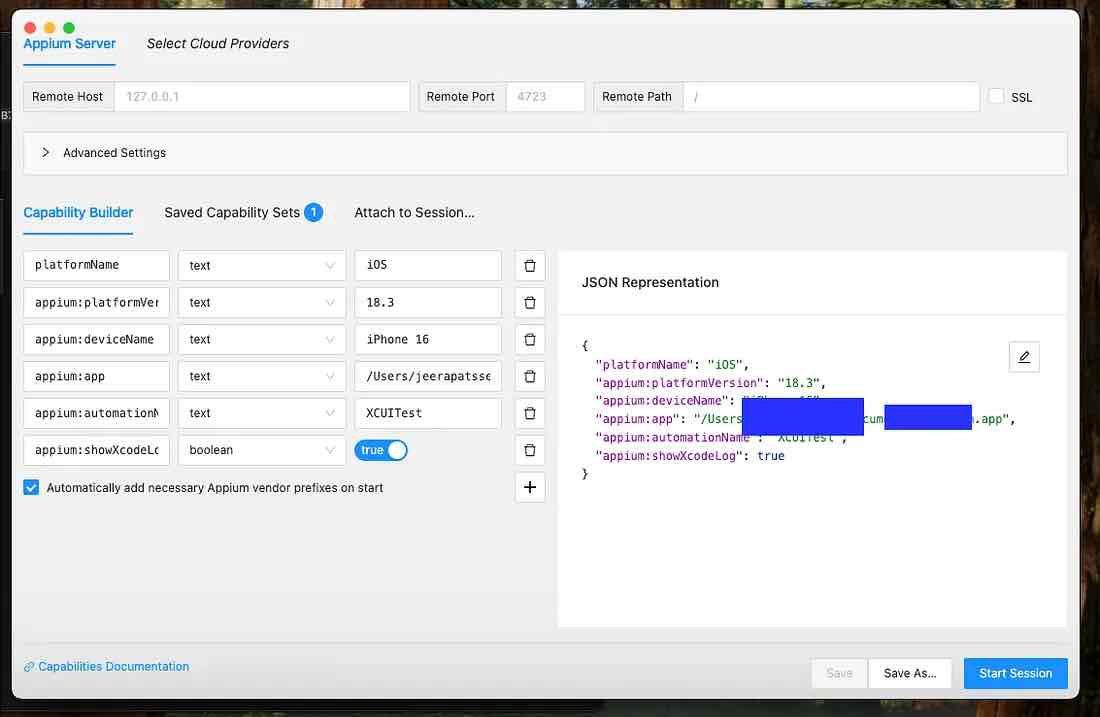
Task: Open boolean type dropdown for showXcodeLog
Action: tap(262, 450)
